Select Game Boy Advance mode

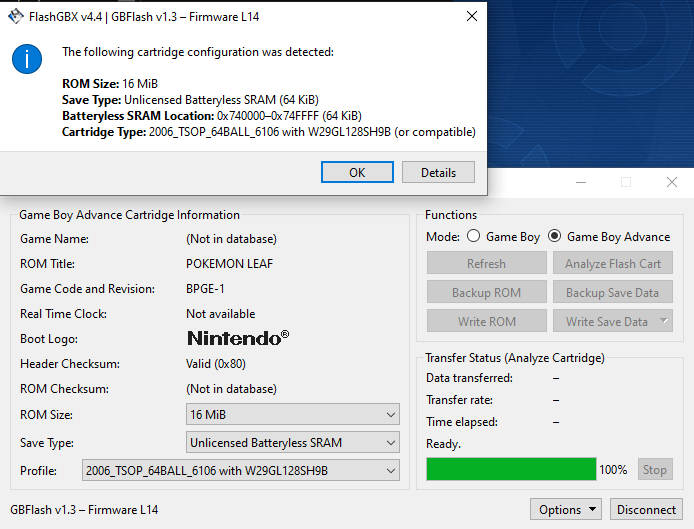point(555,237)
